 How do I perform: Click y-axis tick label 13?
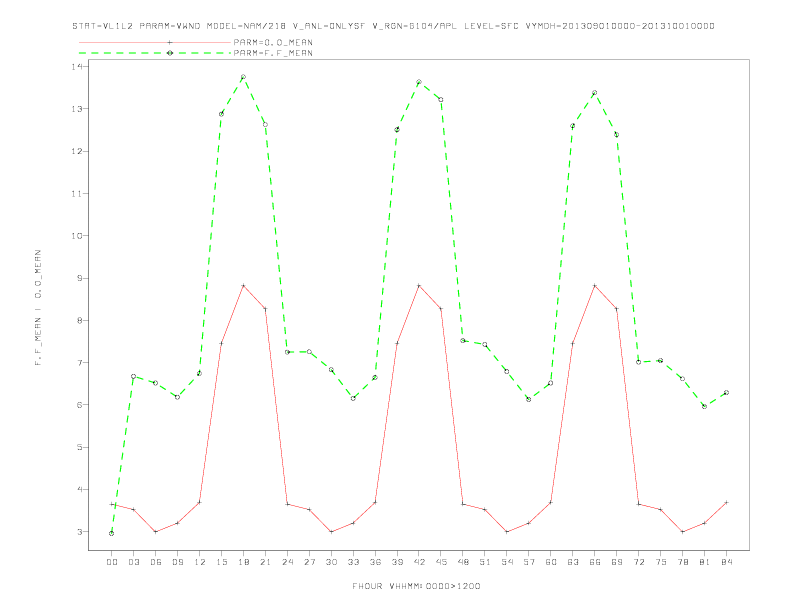coord(78,109)
